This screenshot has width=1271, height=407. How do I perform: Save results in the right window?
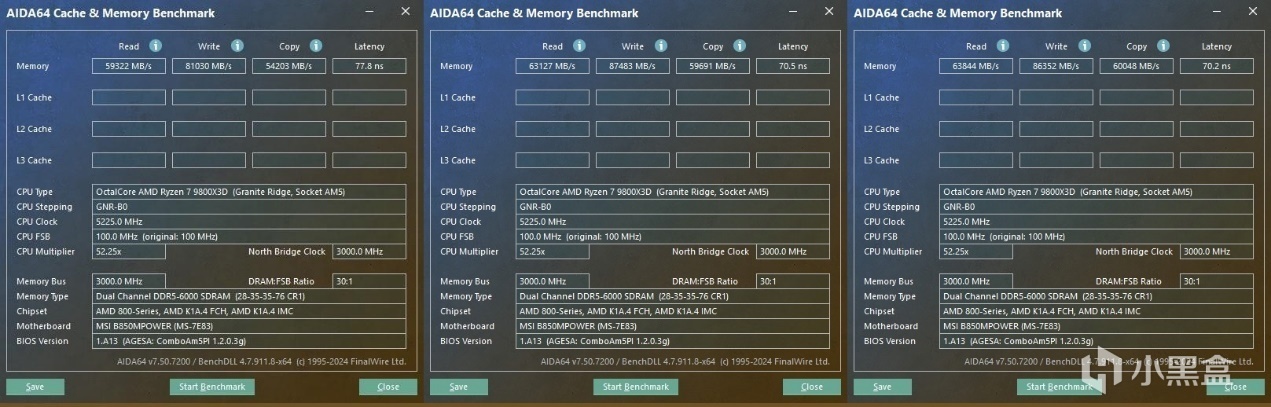click(883, 386)
